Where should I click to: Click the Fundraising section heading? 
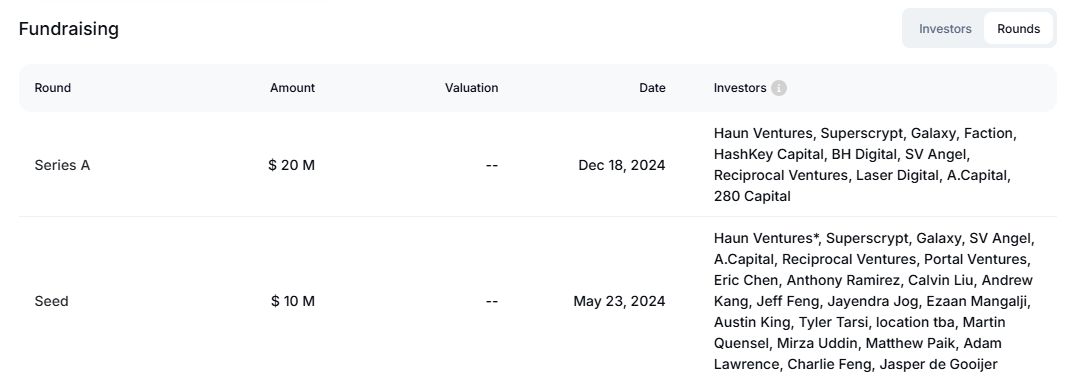(x=69, y=29)
